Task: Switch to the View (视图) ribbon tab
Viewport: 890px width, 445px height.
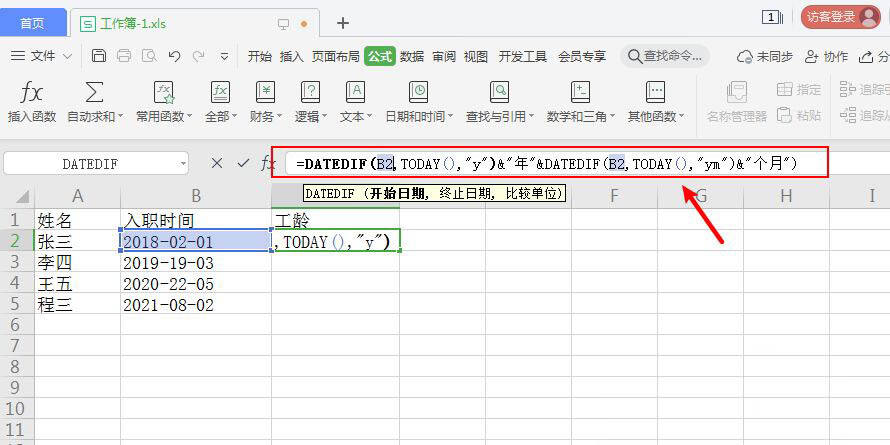Action: (x=476, y=56)
